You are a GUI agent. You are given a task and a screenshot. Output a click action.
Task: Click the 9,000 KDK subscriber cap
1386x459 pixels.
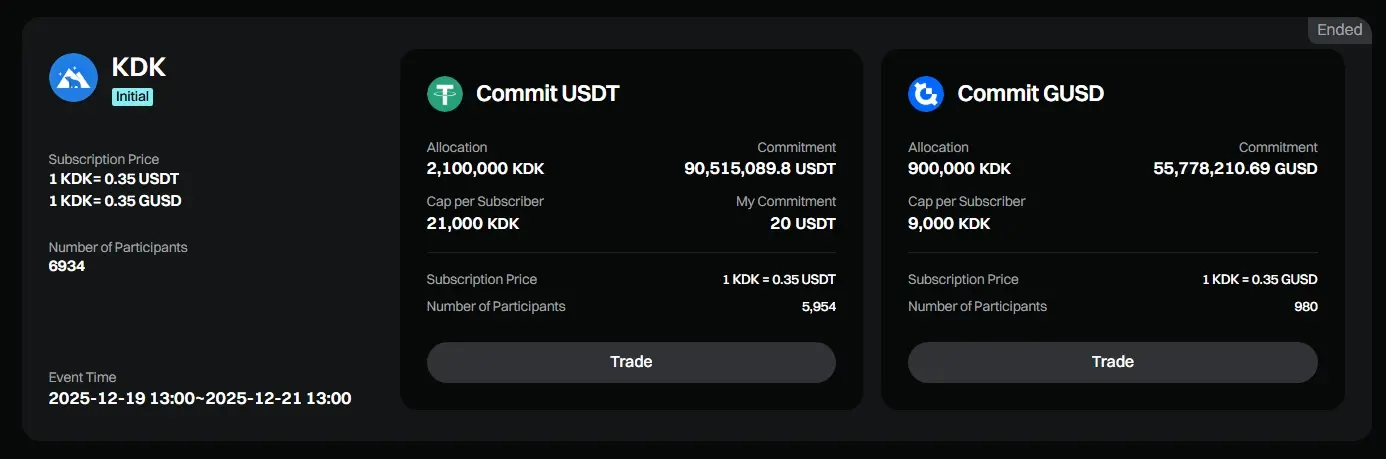pyautogui.click(x=949, y=223)
